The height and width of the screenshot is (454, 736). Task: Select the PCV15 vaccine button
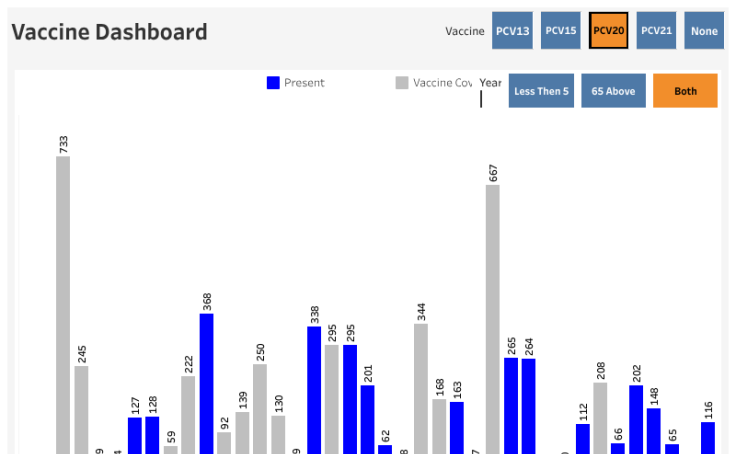[560, 31]
